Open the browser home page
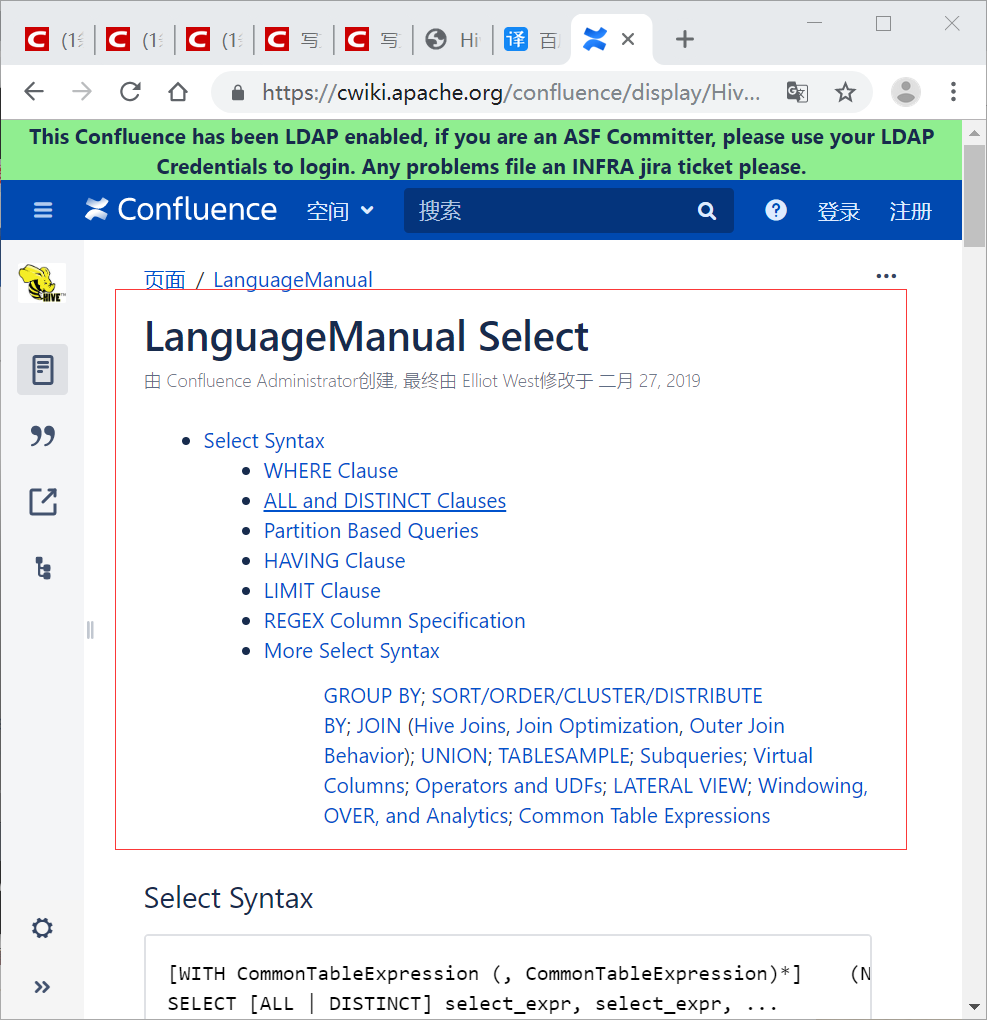The height and width of the screenshot is (1020, 987). tap(178, 92)
